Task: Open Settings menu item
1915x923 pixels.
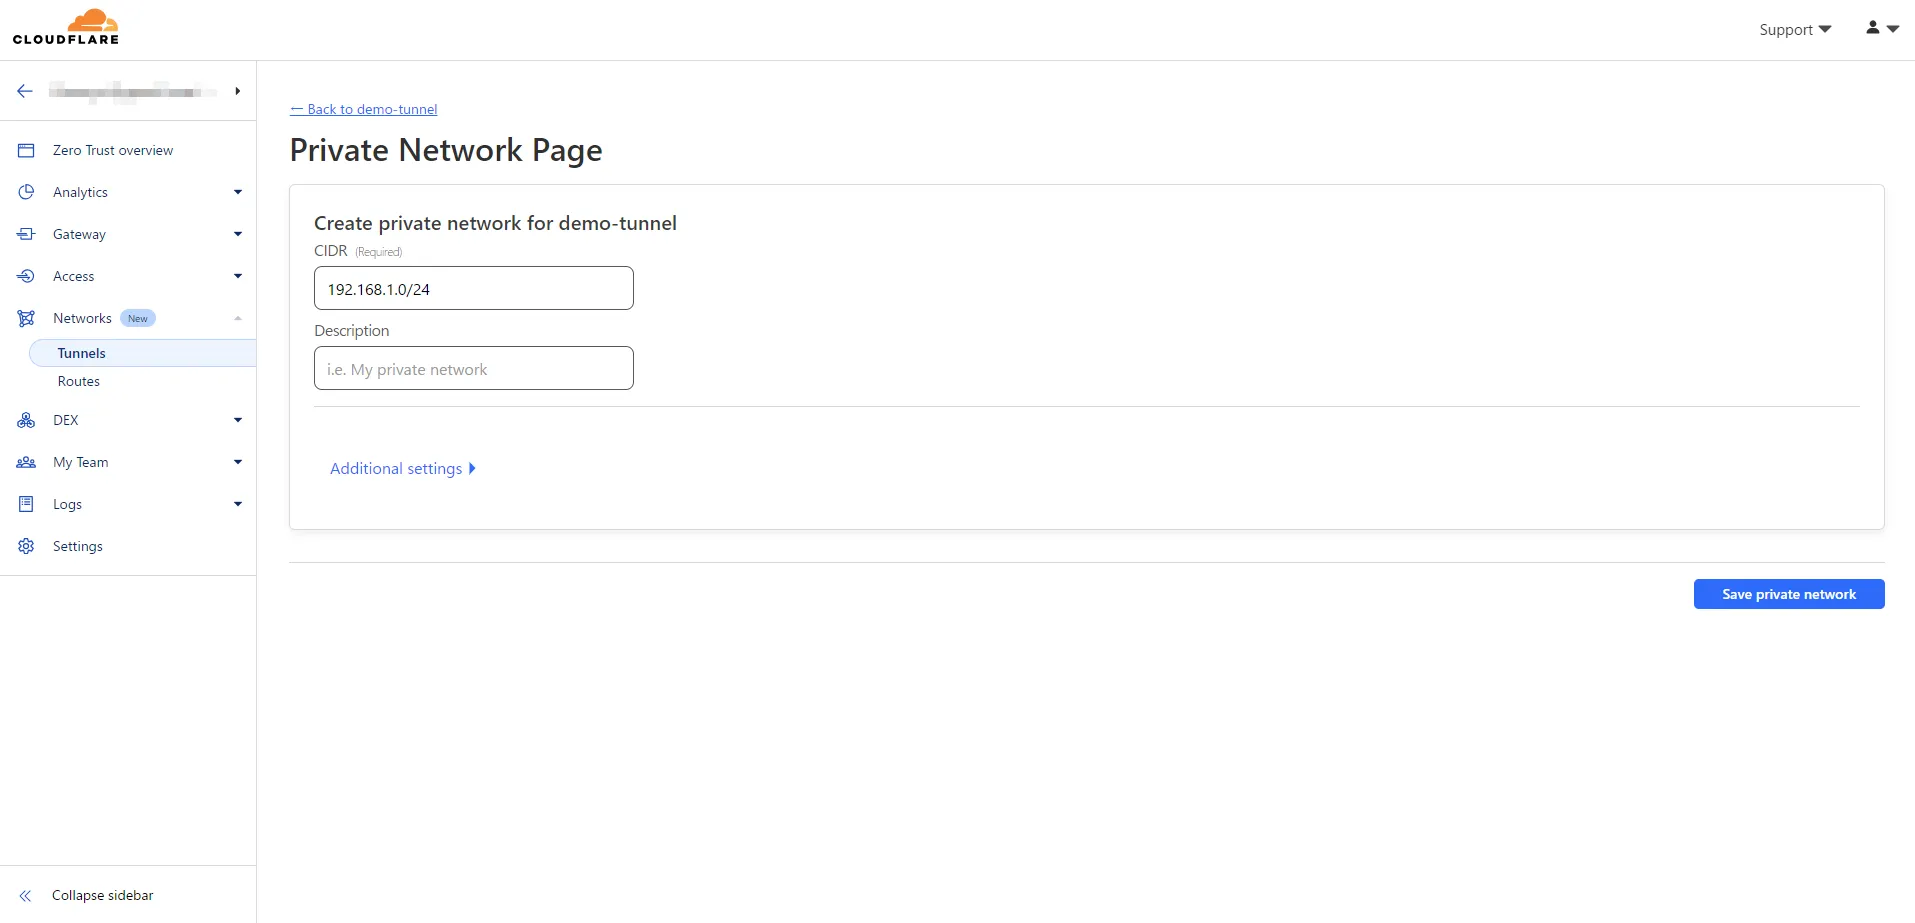Action: 78,546
